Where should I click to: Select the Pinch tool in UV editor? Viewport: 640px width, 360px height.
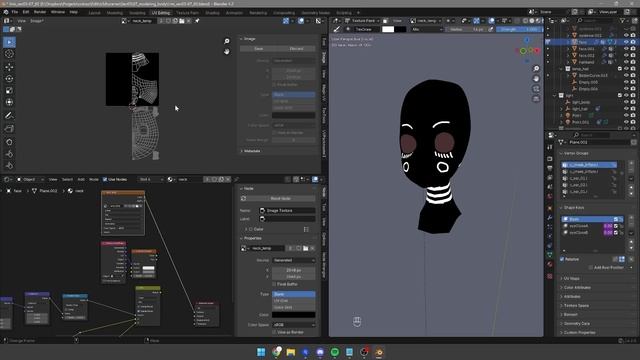(x=9, y=165)
